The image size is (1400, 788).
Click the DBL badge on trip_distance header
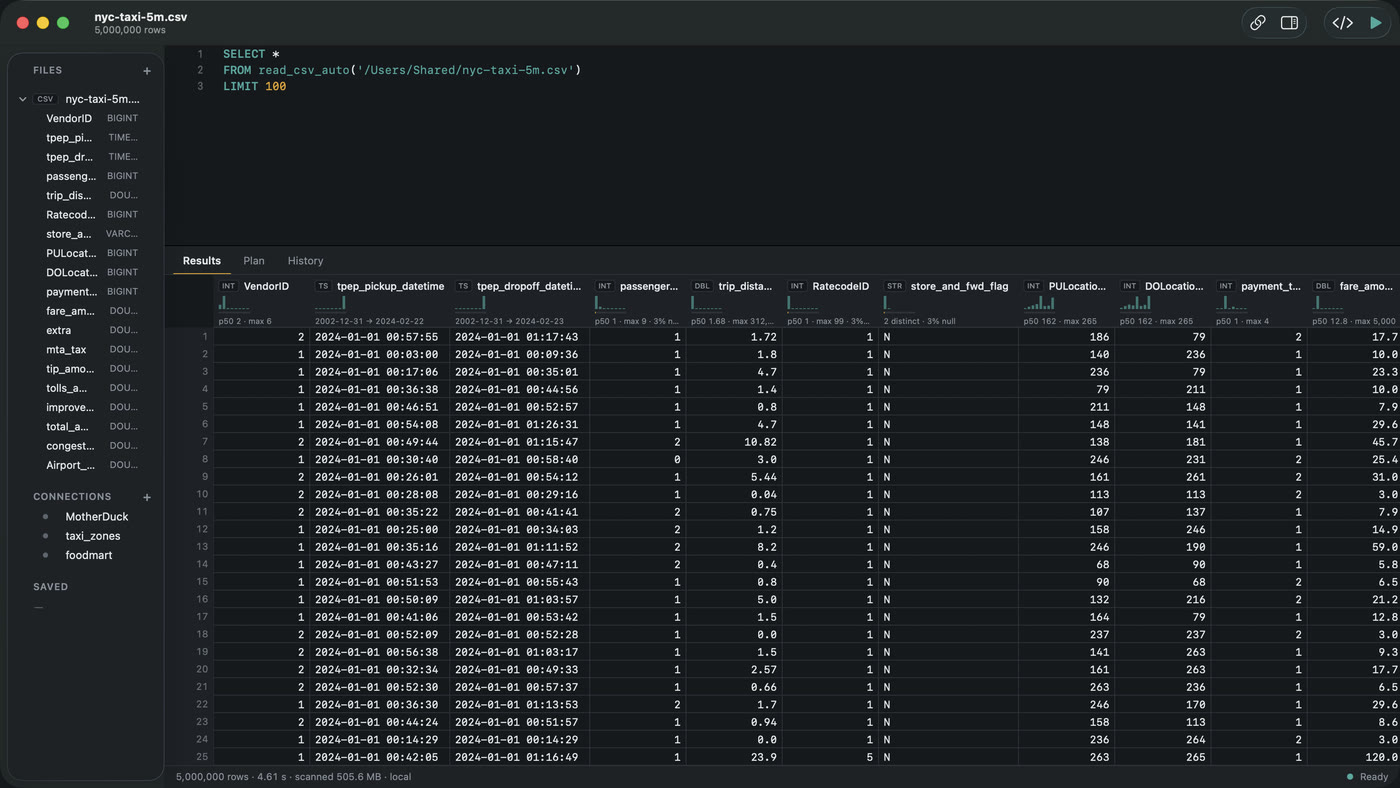click(702, 286)
